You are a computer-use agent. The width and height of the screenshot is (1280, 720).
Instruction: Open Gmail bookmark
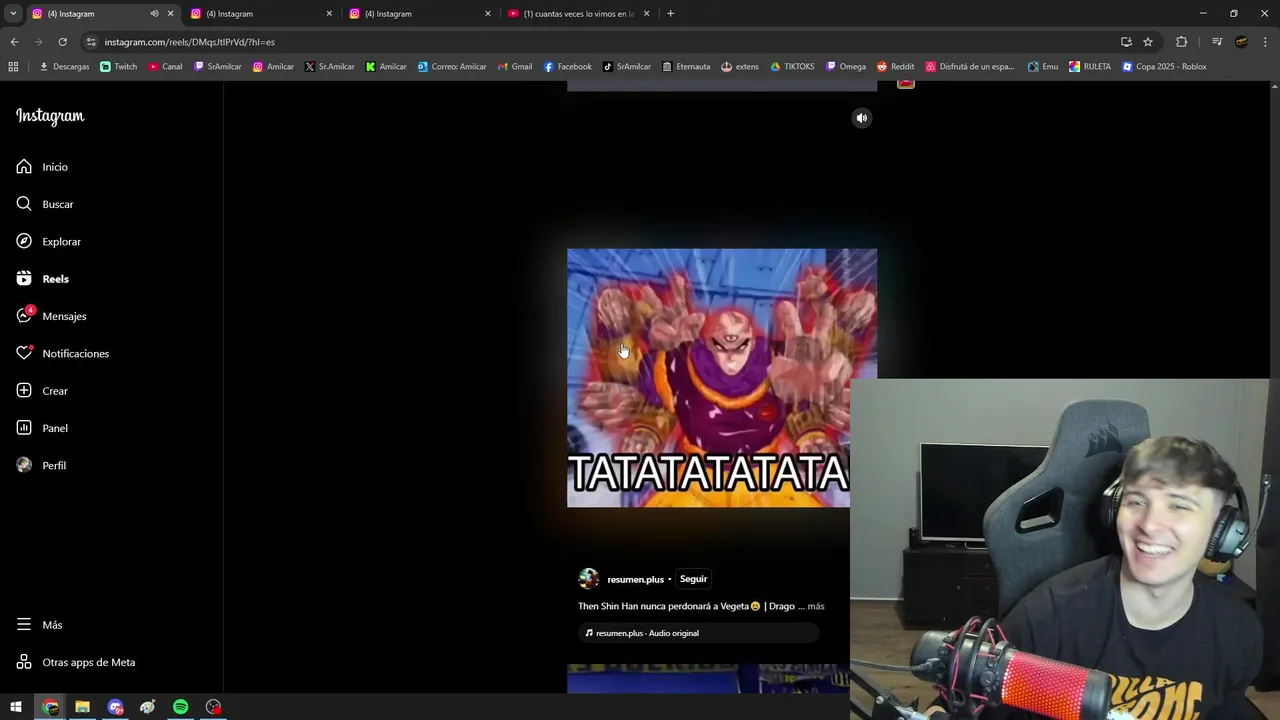(515, 67)
